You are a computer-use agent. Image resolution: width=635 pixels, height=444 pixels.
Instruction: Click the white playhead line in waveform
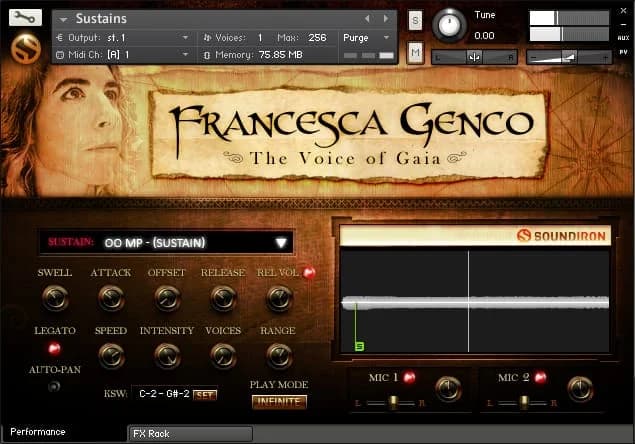point(469,301)
